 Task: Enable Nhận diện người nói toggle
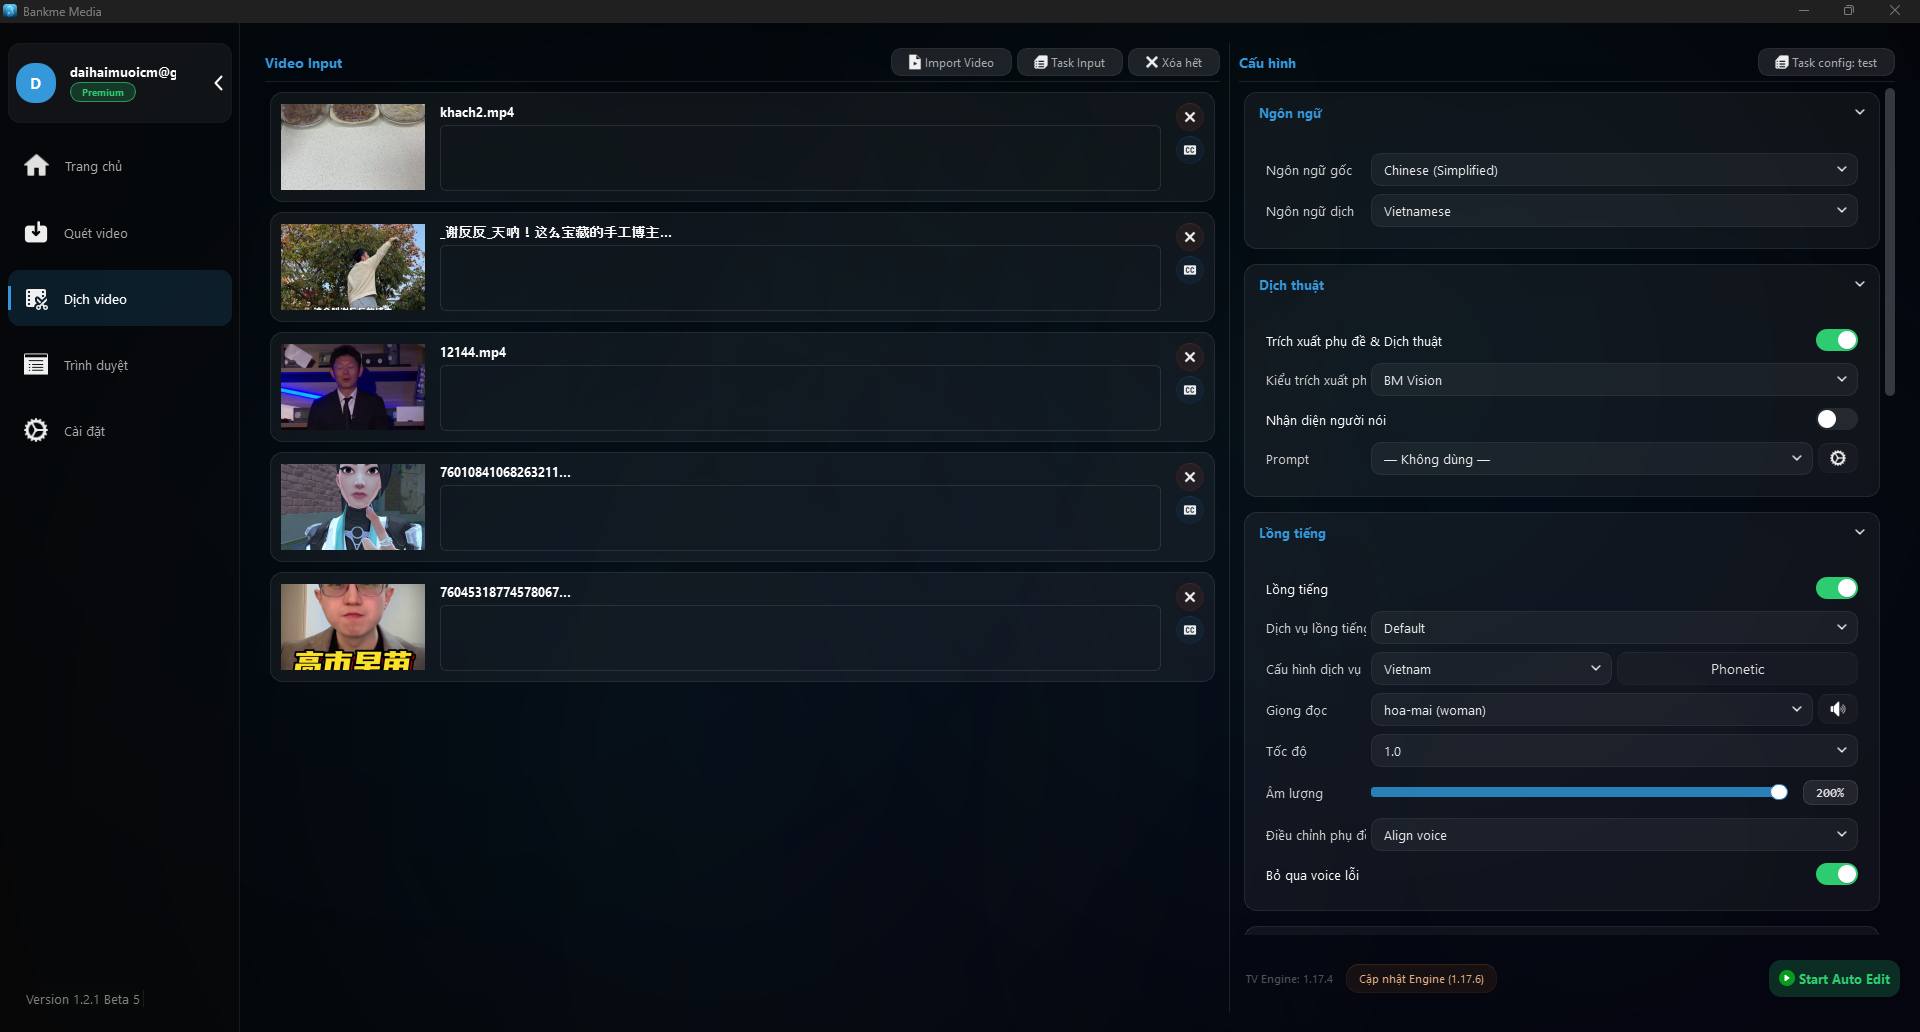(1836, 419)
